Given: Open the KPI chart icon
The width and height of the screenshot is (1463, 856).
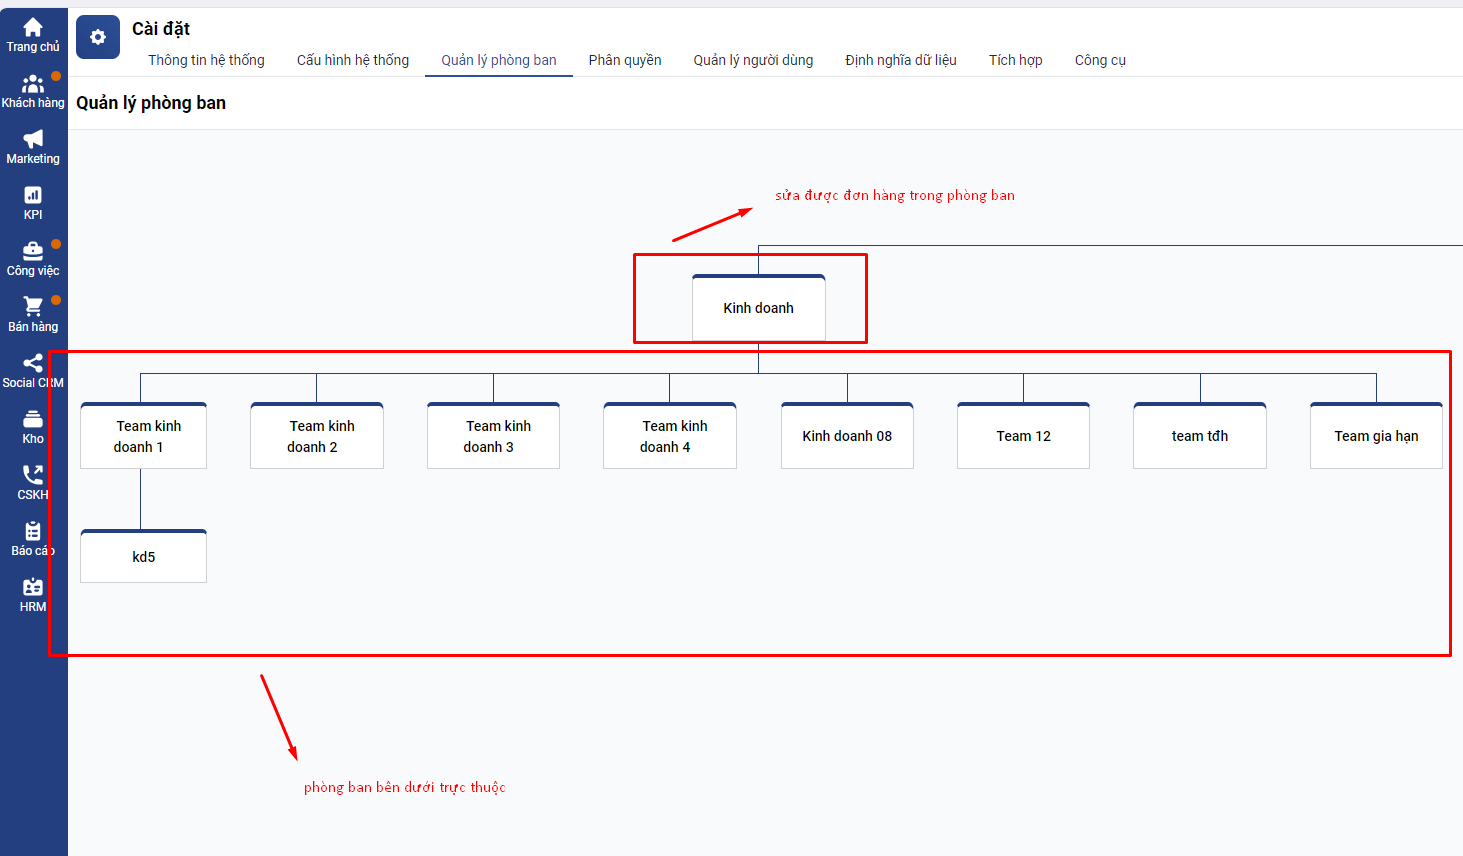Looking at the screenshot, I should (x=33, y=196).
